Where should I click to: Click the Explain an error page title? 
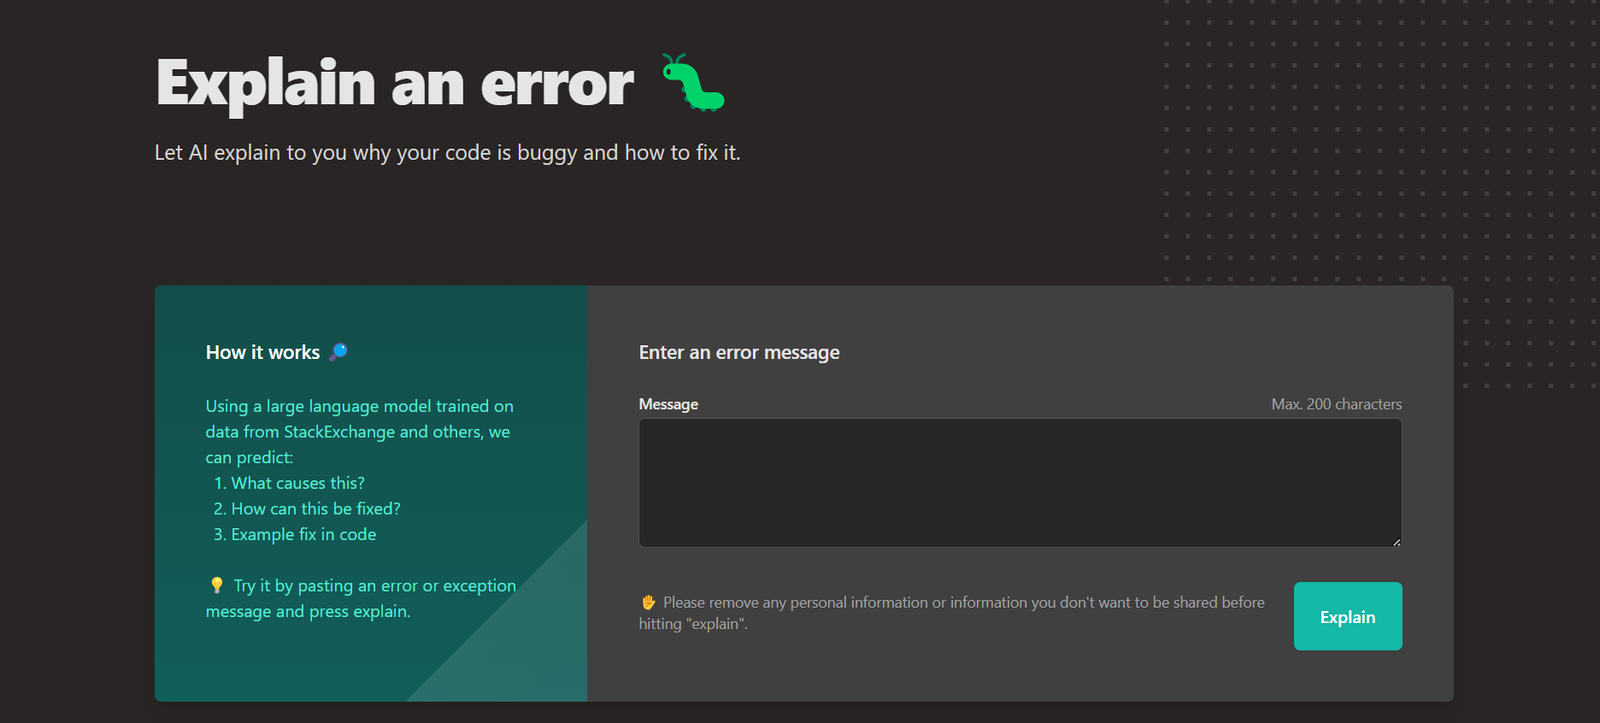tap(395, 83)
